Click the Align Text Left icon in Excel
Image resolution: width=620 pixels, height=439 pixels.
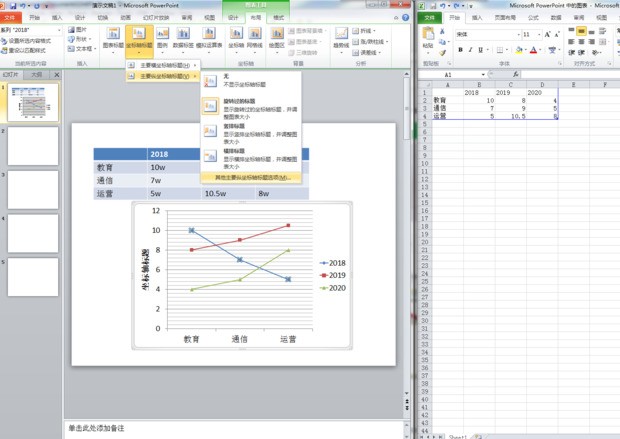[x=571, y=42]
